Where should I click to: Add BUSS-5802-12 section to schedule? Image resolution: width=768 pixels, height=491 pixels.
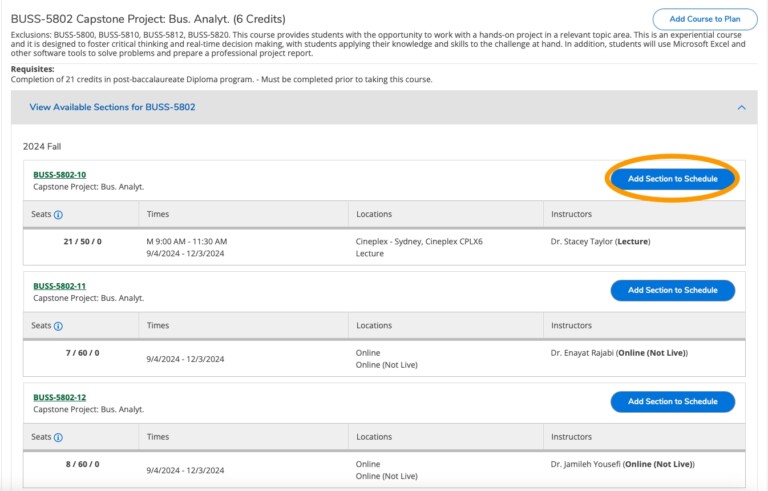click(x=672, y=401)
